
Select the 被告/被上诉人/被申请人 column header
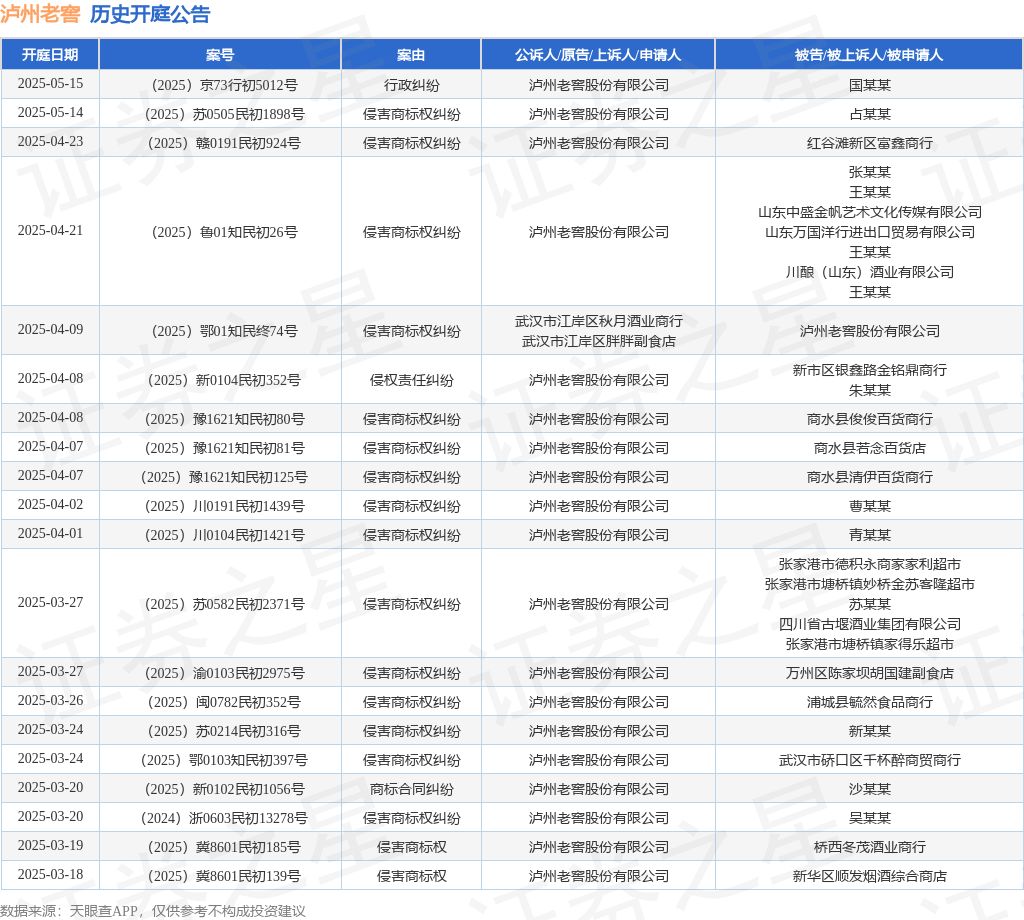click(869, 55)
